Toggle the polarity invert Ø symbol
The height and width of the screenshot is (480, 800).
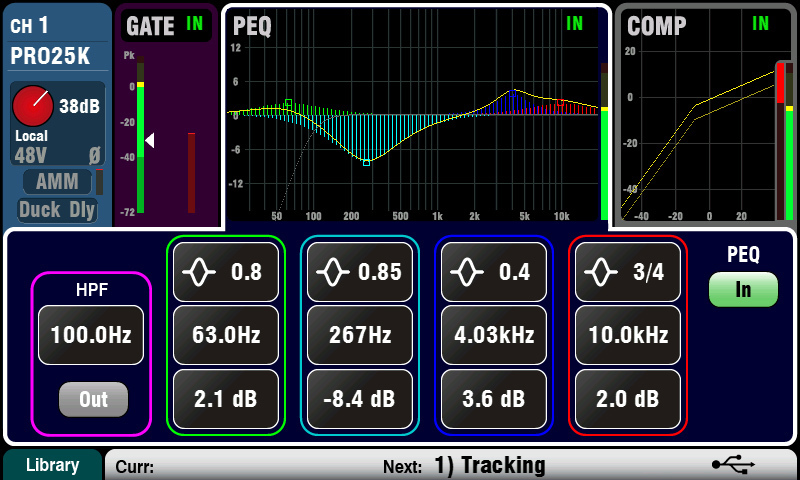tap(93, 155)
